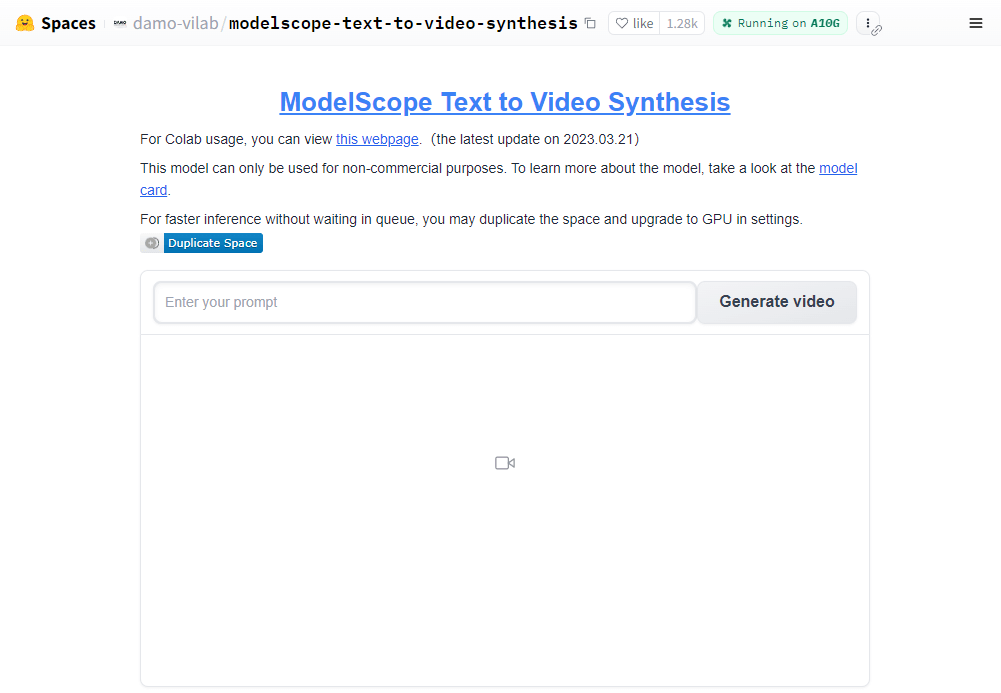Click the damo-vilab organization avatar icon
The image size is (1001, 693).
click(120, 23)
